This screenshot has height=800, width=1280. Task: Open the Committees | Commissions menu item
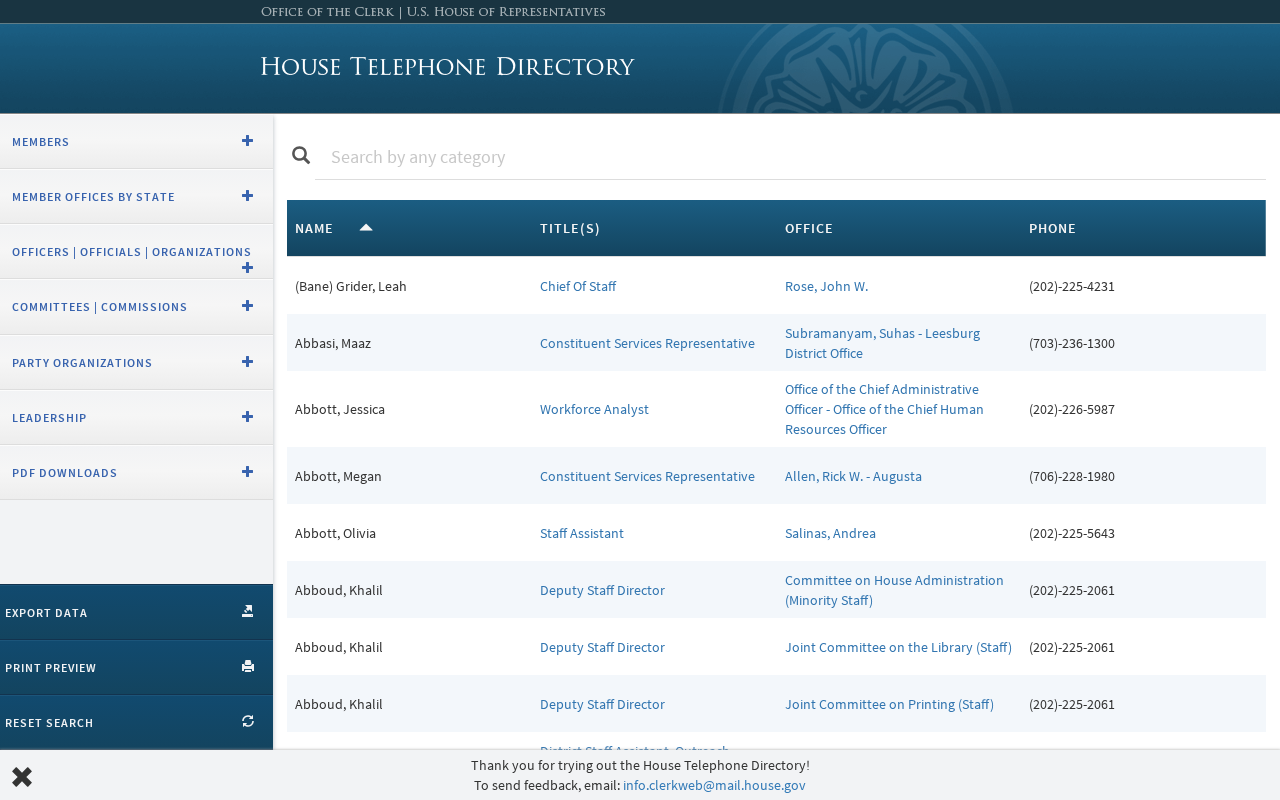click(x=136, y=307)
